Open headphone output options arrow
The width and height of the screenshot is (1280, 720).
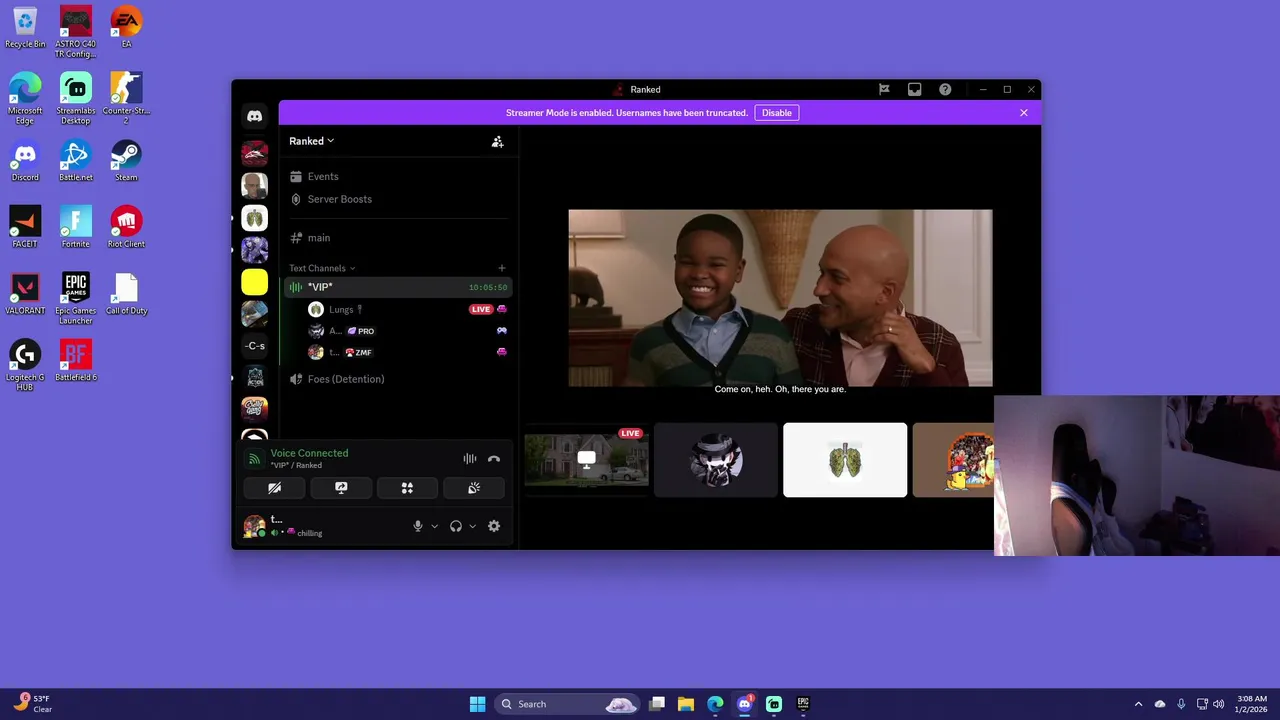click(472, 526)
